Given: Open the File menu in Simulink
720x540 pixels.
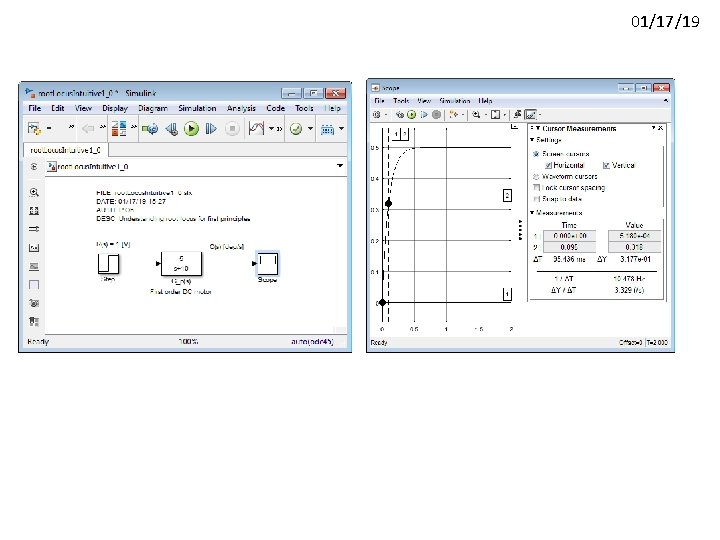Looking at the screenshot, I should (x=34, y=108).
